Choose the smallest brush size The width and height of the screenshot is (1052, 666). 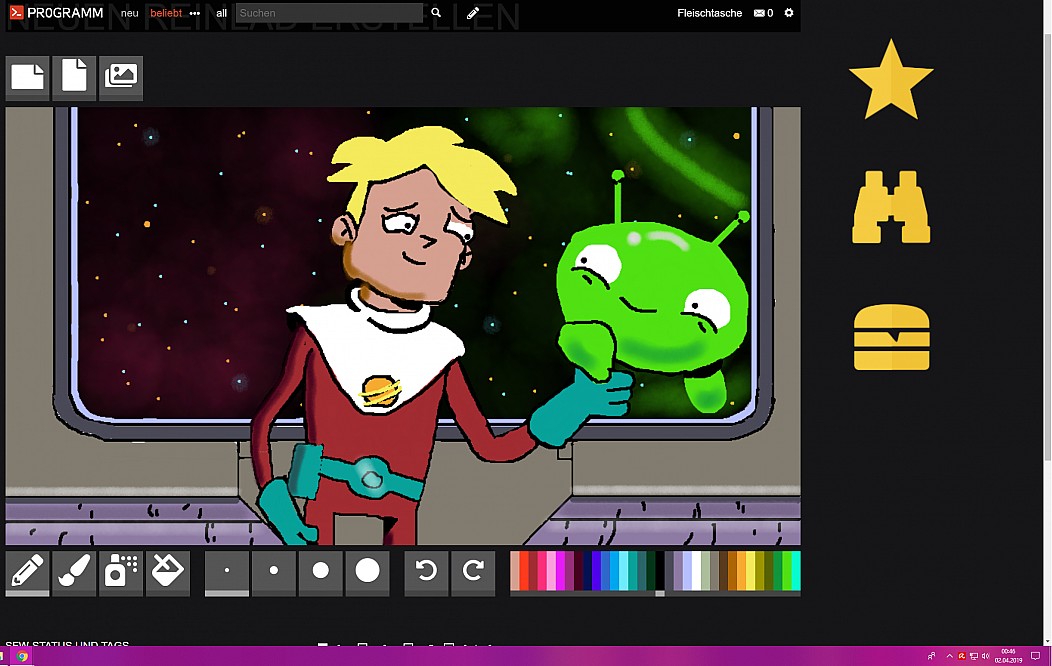(227, 572)
